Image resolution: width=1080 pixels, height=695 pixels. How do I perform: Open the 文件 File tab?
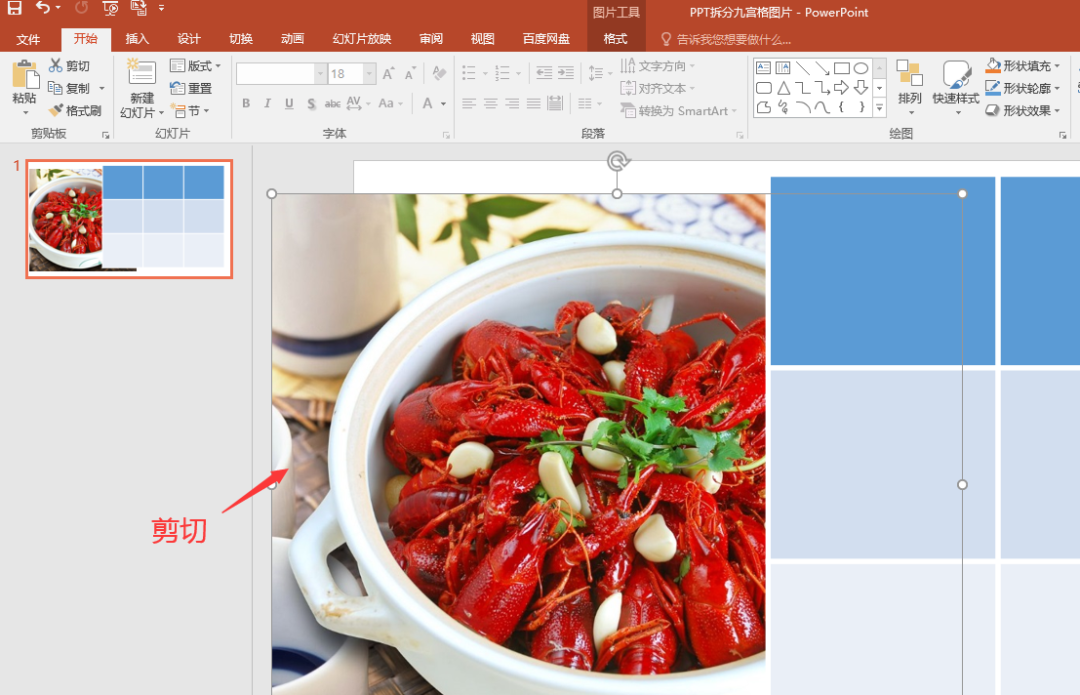[28, 39]
